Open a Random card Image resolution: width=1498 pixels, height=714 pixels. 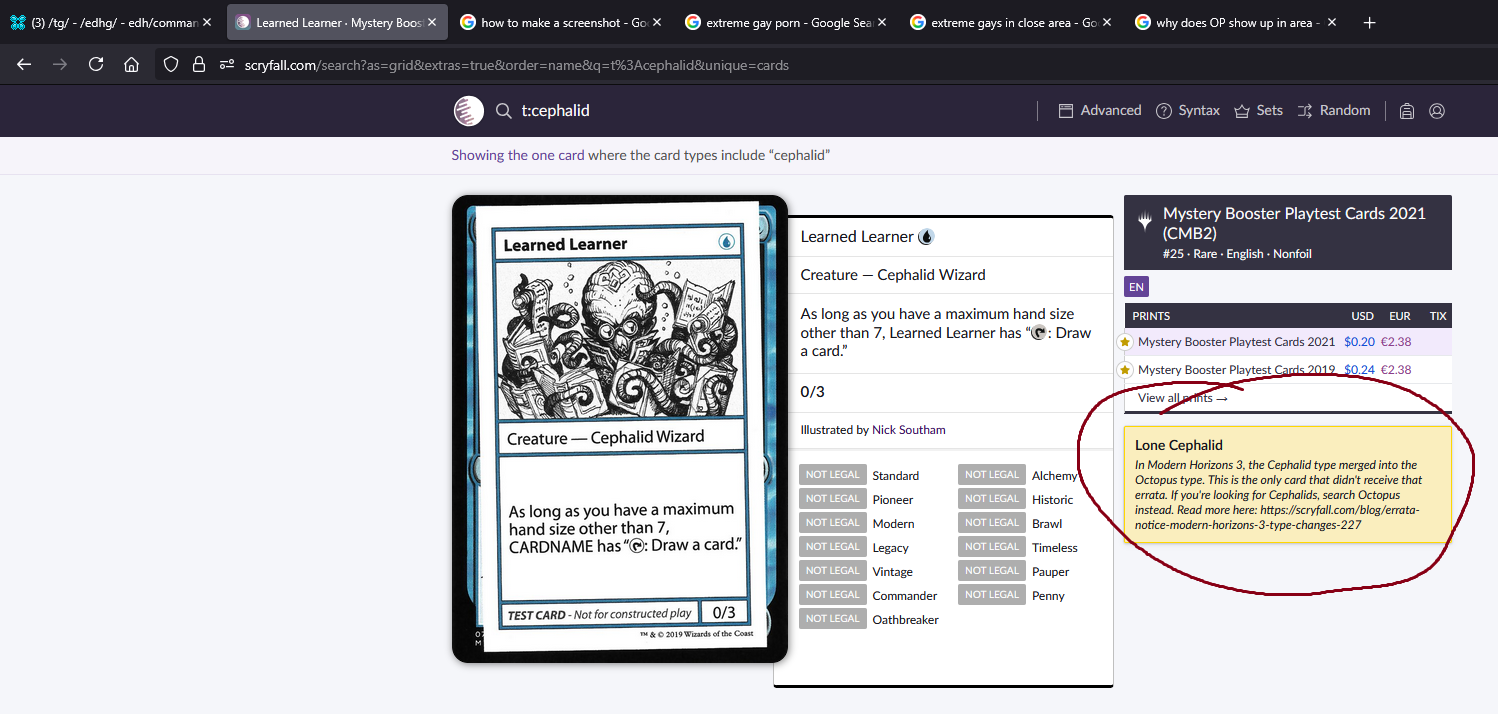point(1333,111)
